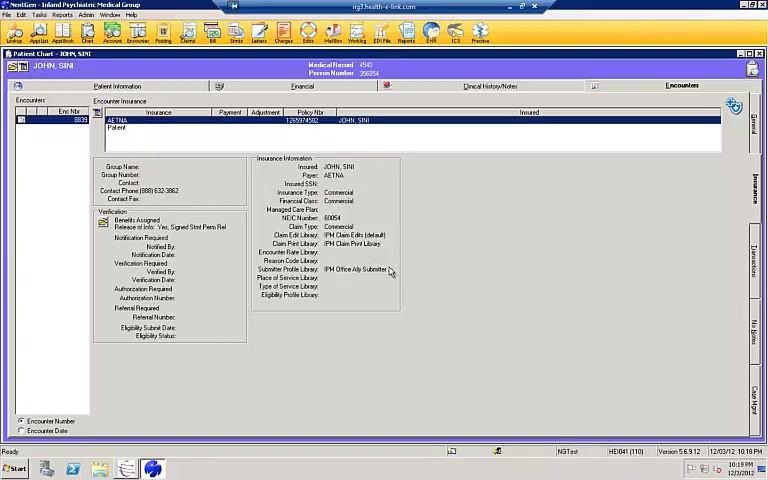The height and width of the screenshot is (480, 768).
Task: Open the Transactions side tab
Action: click(754, 261)
